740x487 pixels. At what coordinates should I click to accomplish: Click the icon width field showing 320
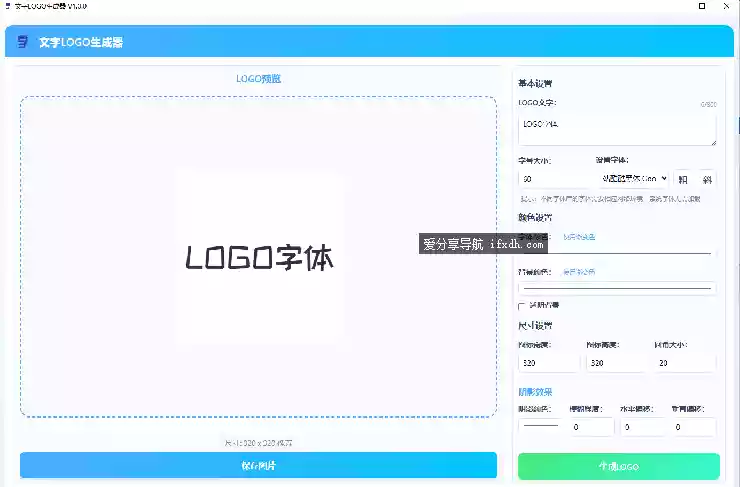(x=548, y=364)
